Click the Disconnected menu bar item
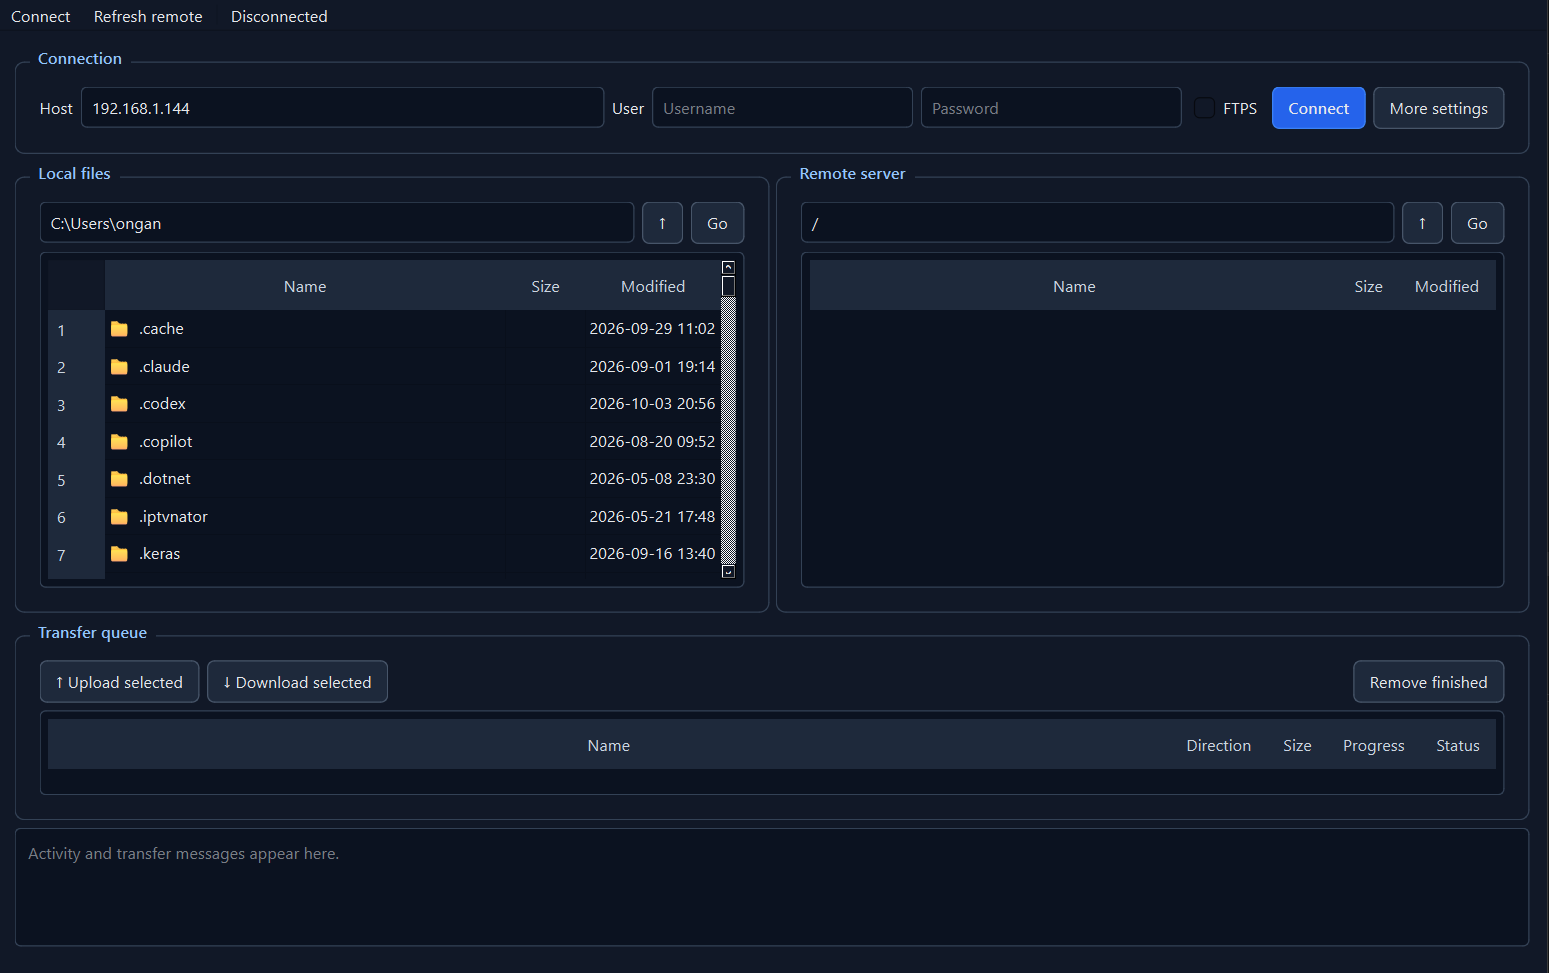 tap(279, 16)
